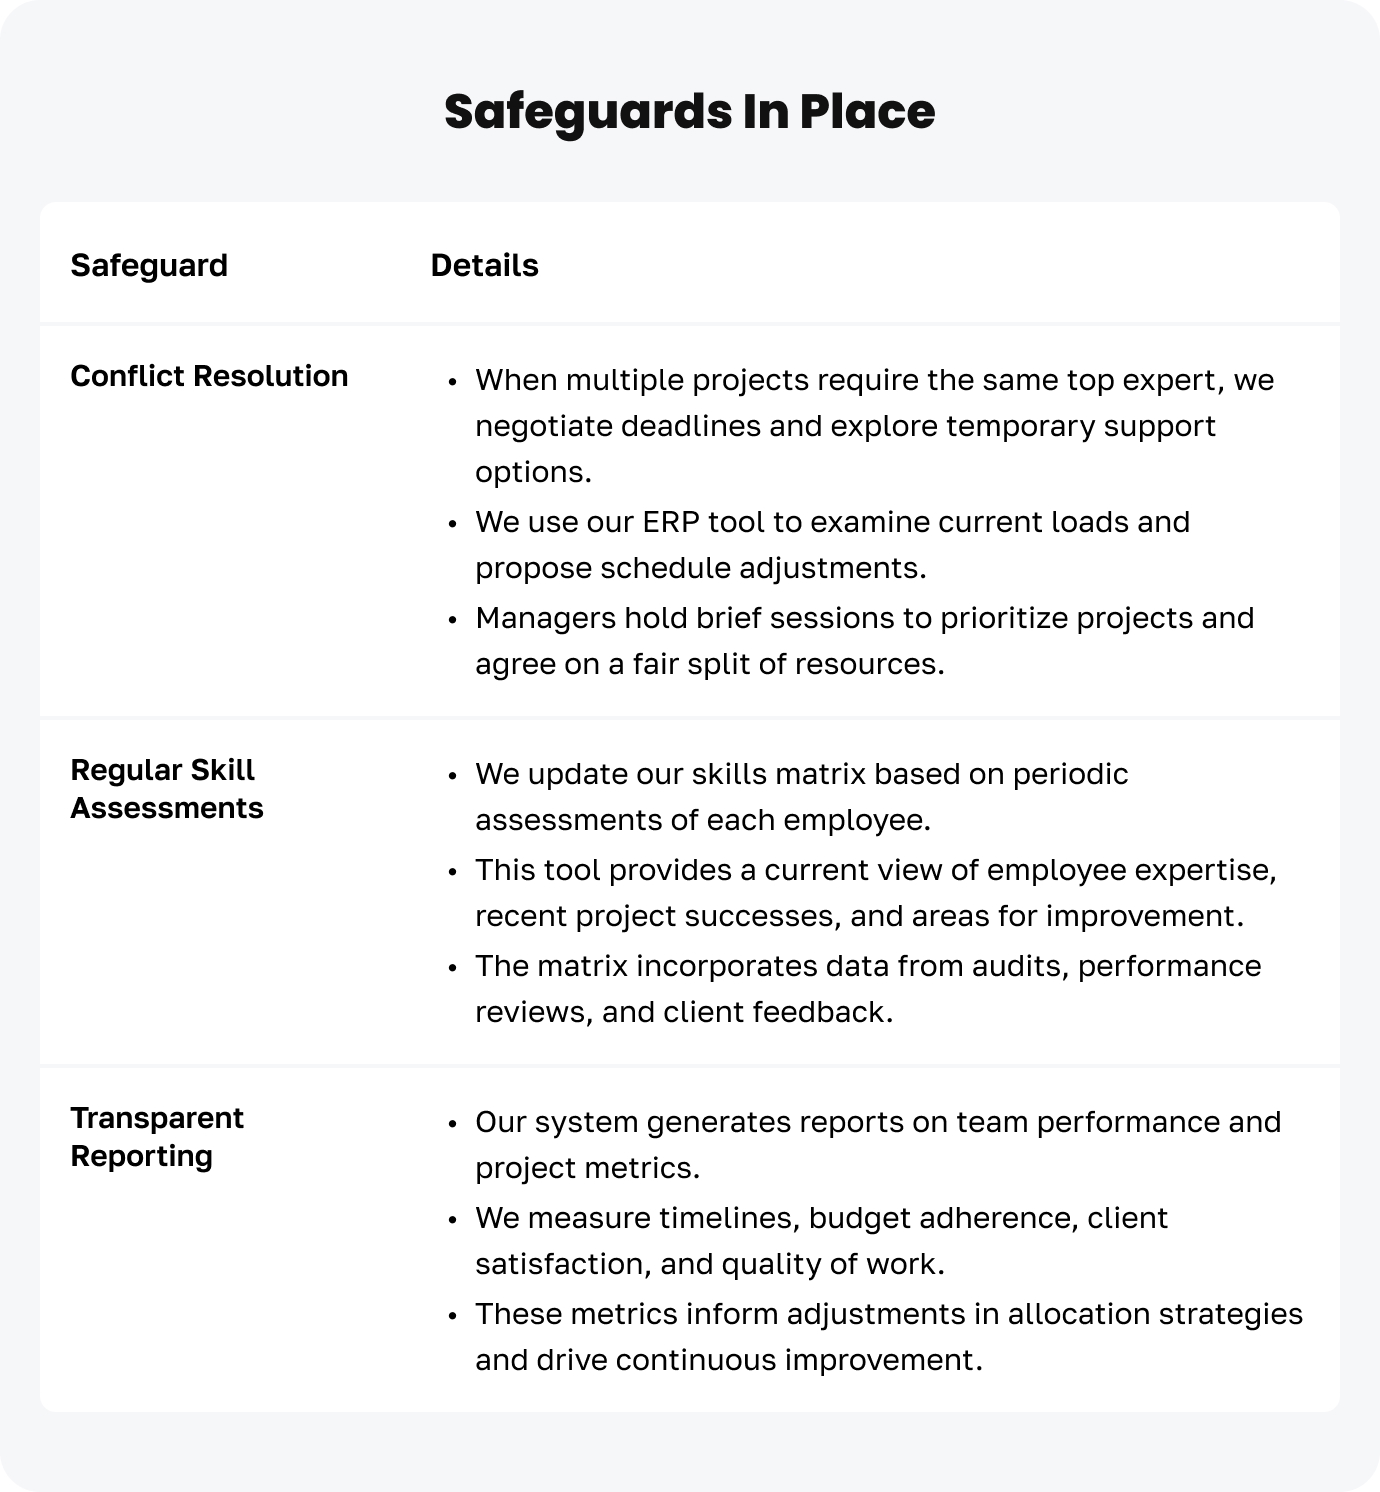Click the bullet about managers' brief sessions
1380x1492 pixels.
tap(864, 640)
